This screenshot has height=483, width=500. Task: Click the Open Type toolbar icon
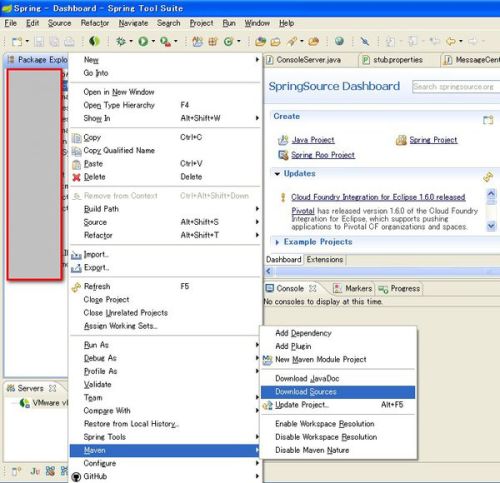coord(261,42)
